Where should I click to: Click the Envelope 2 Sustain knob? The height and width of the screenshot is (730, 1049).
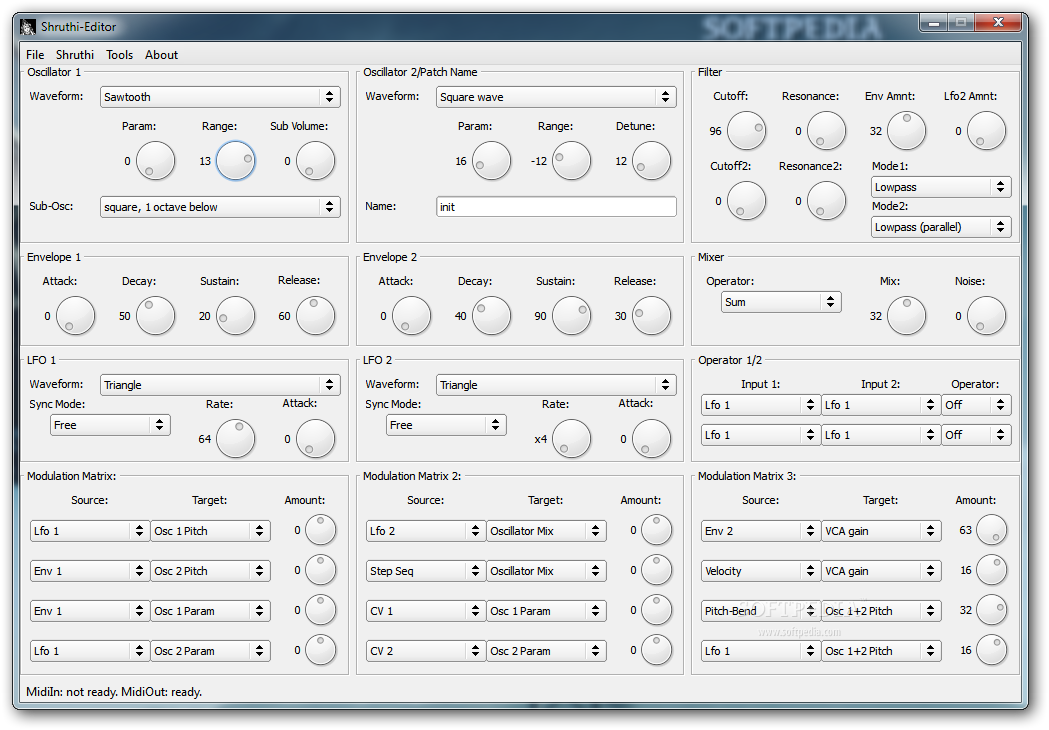click(x=571, y=316)
